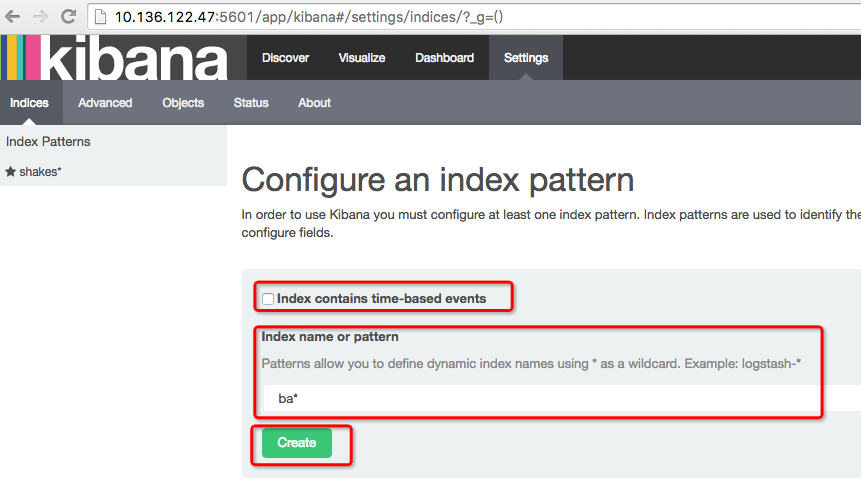Viewport: 861px width, 493px height.
Task: Click the star icon beside shakes*
Action: 11,172
